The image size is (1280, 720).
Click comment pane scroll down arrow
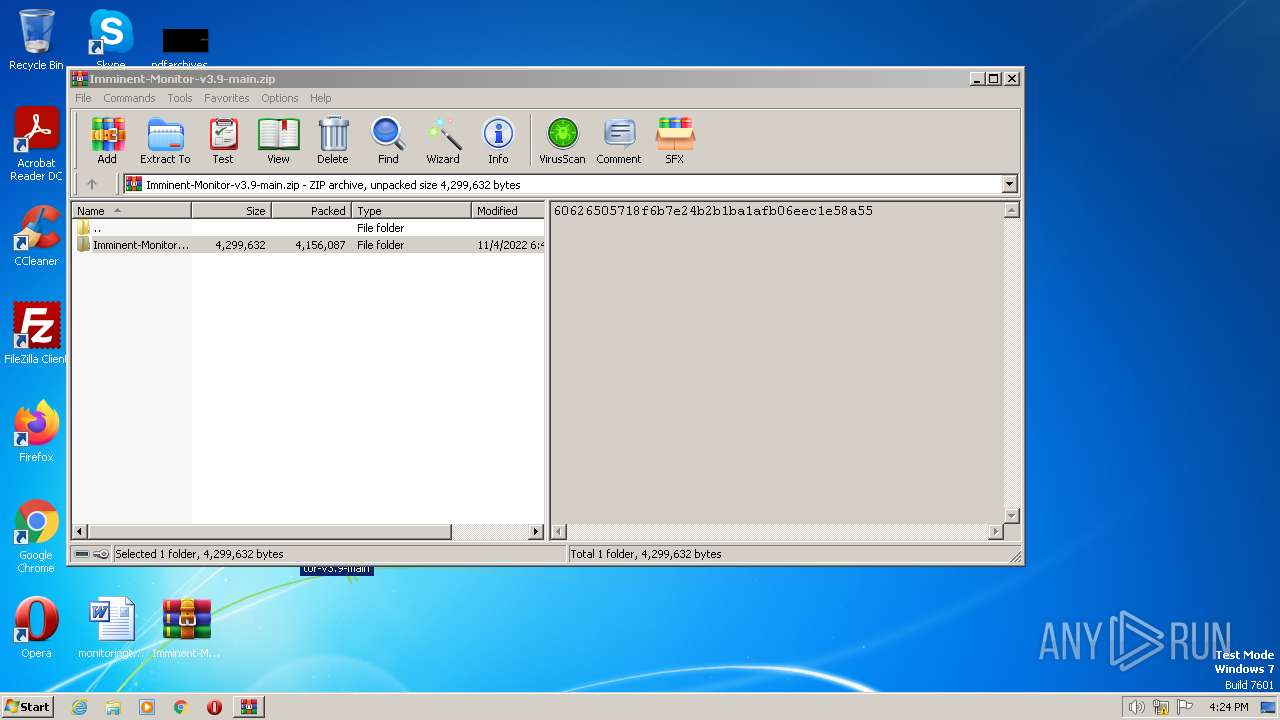pyautogui.click(x=1011, y=516)
